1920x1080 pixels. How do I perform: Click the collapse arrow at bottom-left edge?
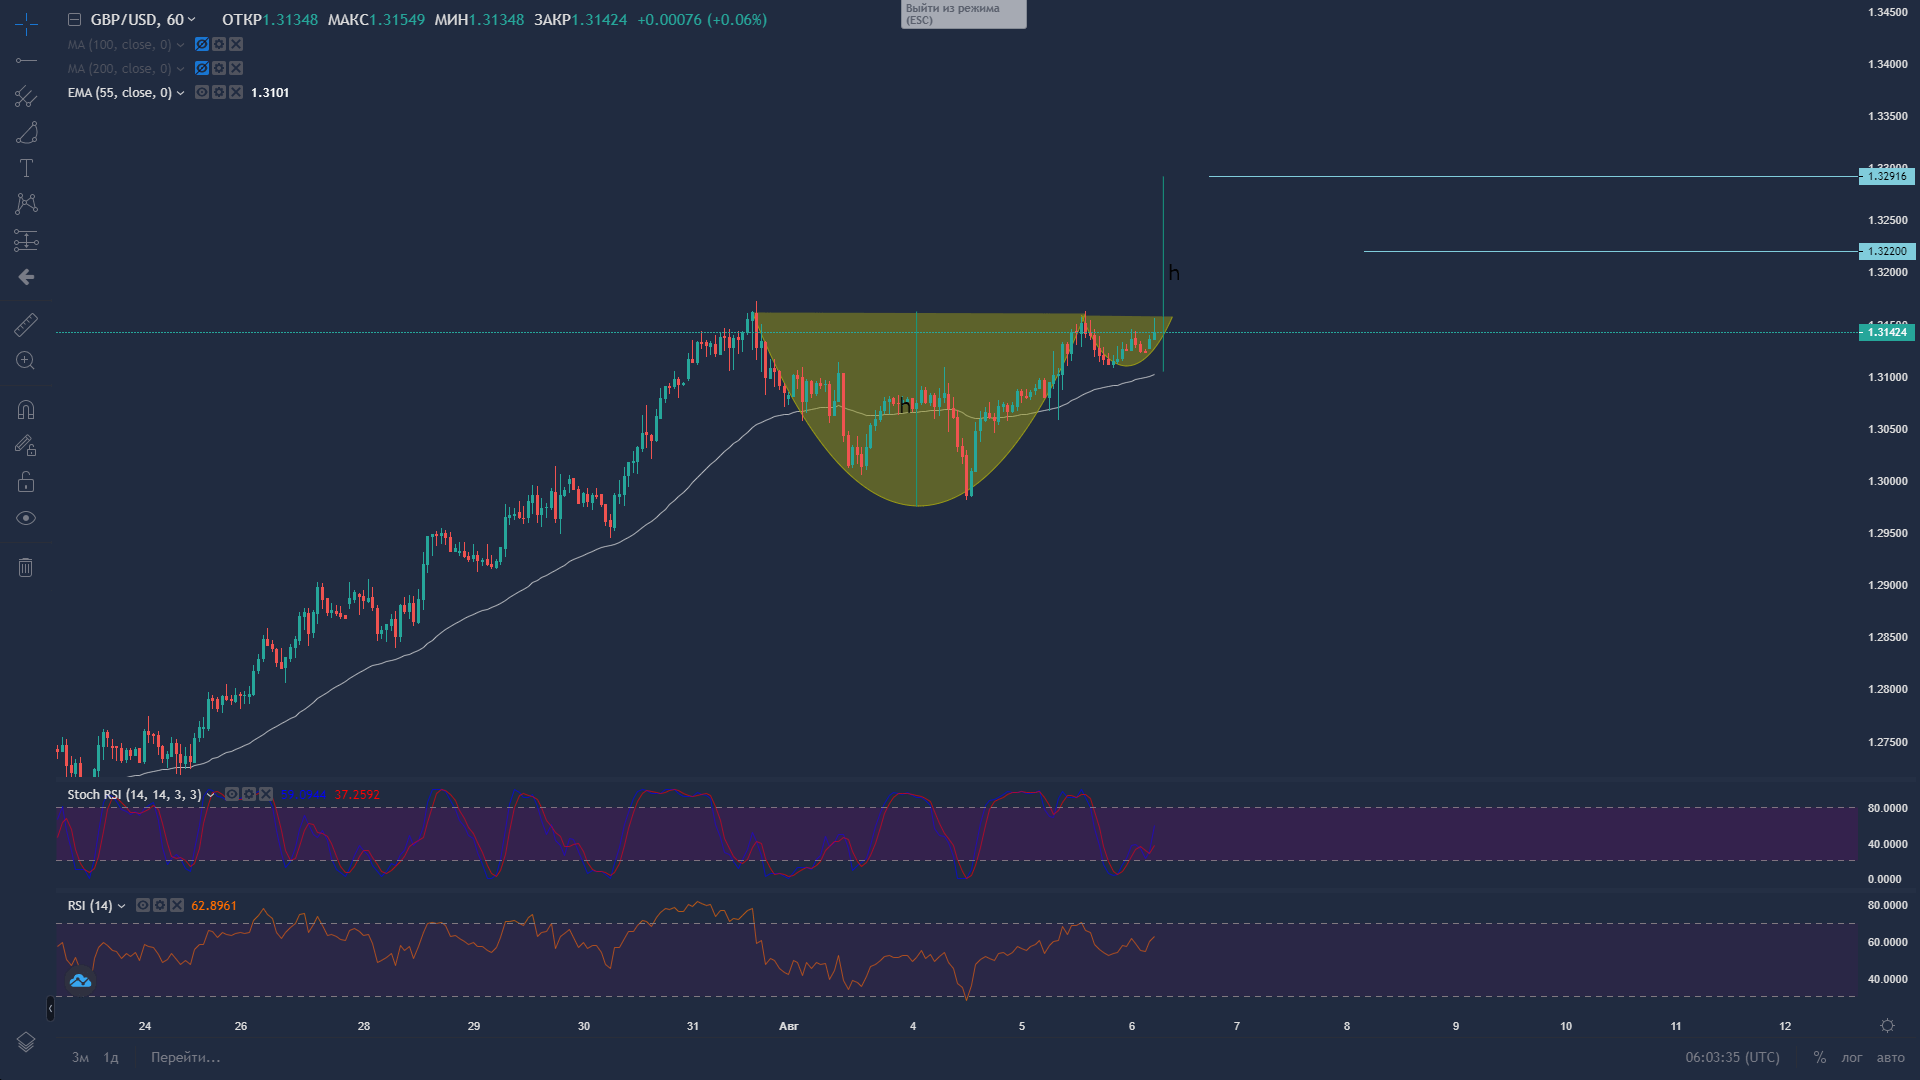point(50,1009)
